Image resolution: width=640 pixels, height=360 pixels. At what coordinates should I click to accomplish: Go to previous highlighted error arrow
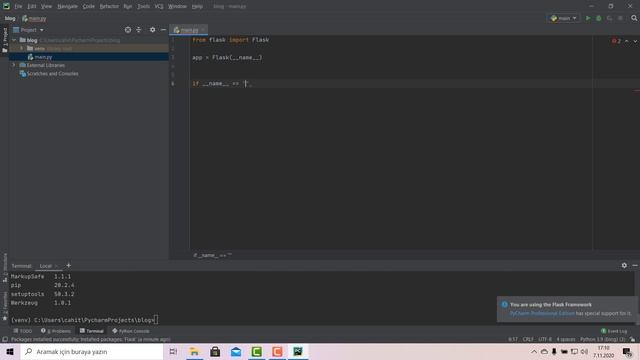point(627,41)
